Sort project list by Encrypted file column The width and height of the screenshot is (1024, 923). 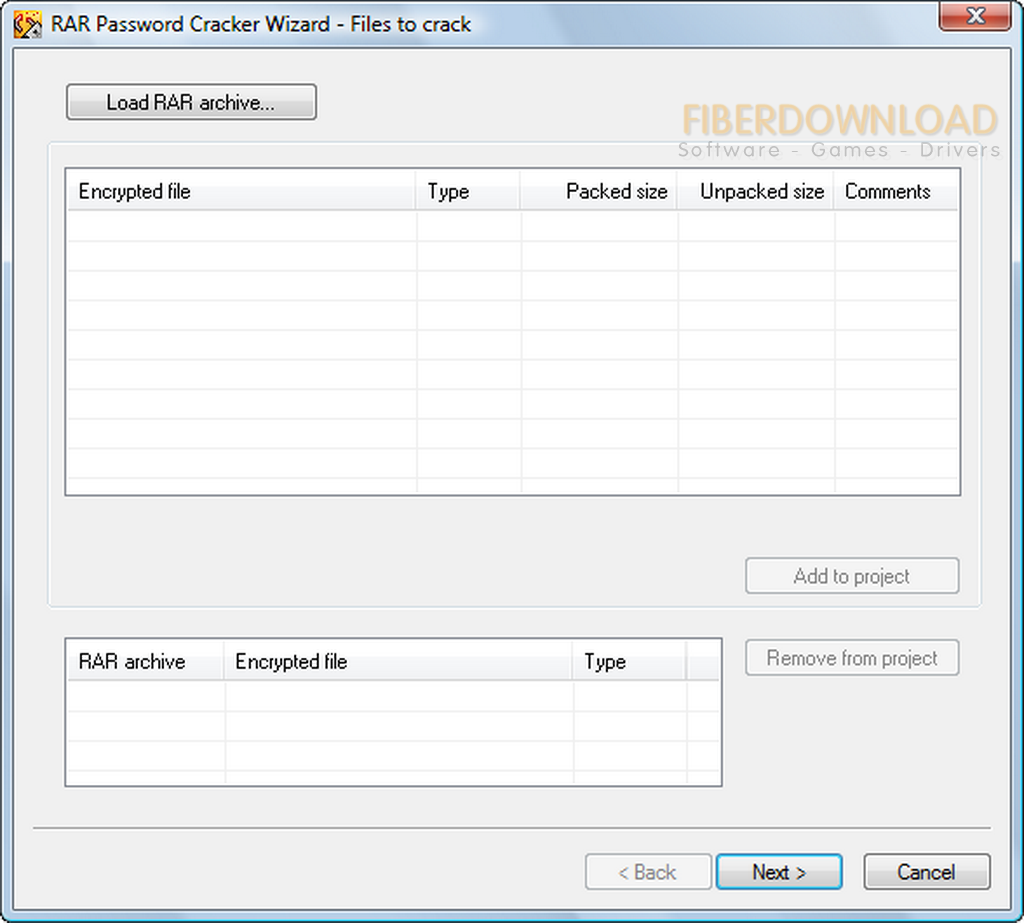[x=398, y=662]
